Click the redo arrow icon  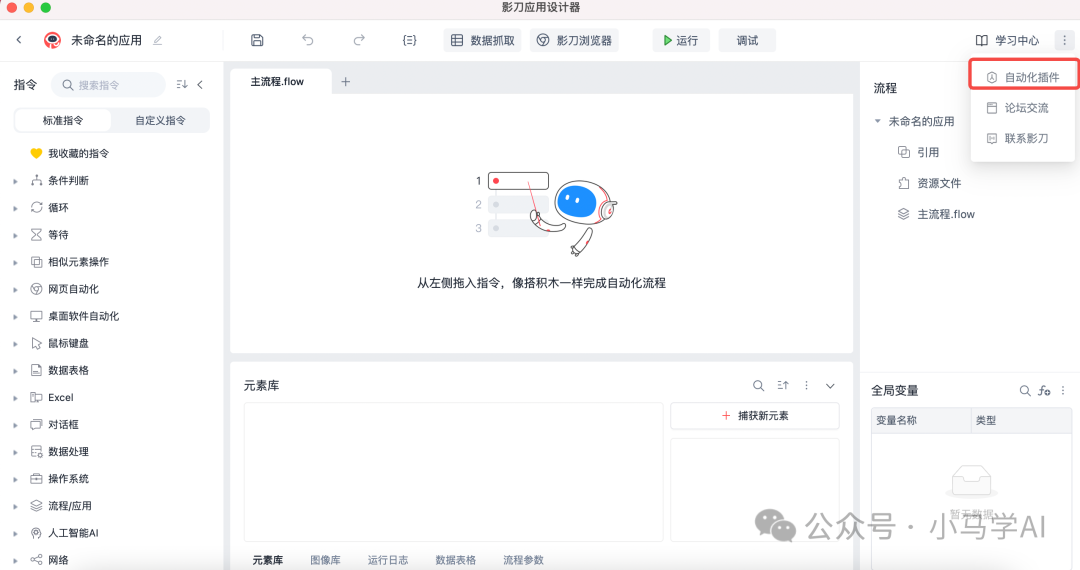(359, 41)
